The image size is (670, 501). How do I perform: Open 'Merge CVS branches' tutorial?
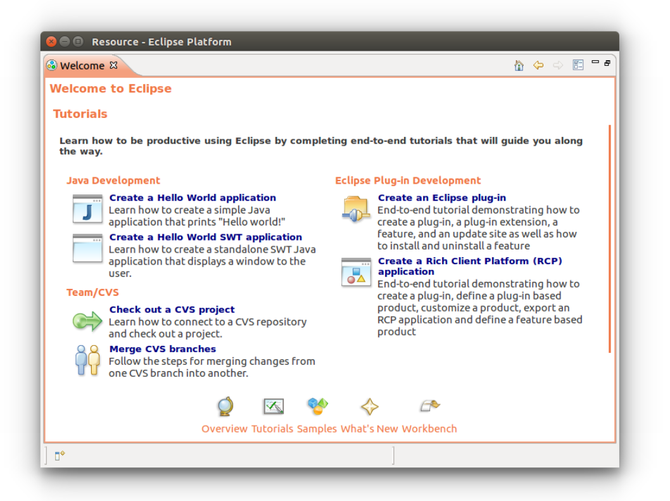pyautogui.click(x=162, y=349)
